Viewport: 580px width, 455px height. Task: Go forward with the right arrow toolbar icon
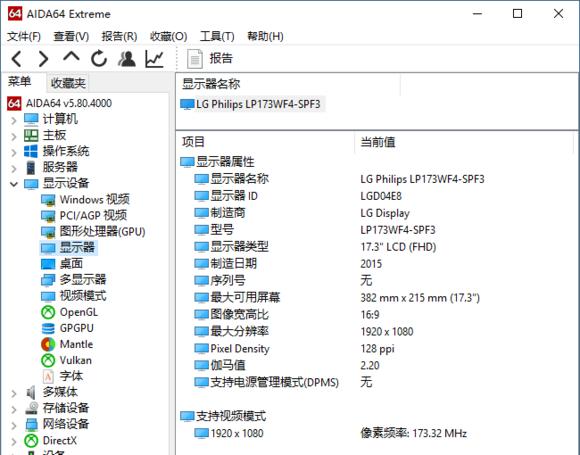click(x=44, y=59)
